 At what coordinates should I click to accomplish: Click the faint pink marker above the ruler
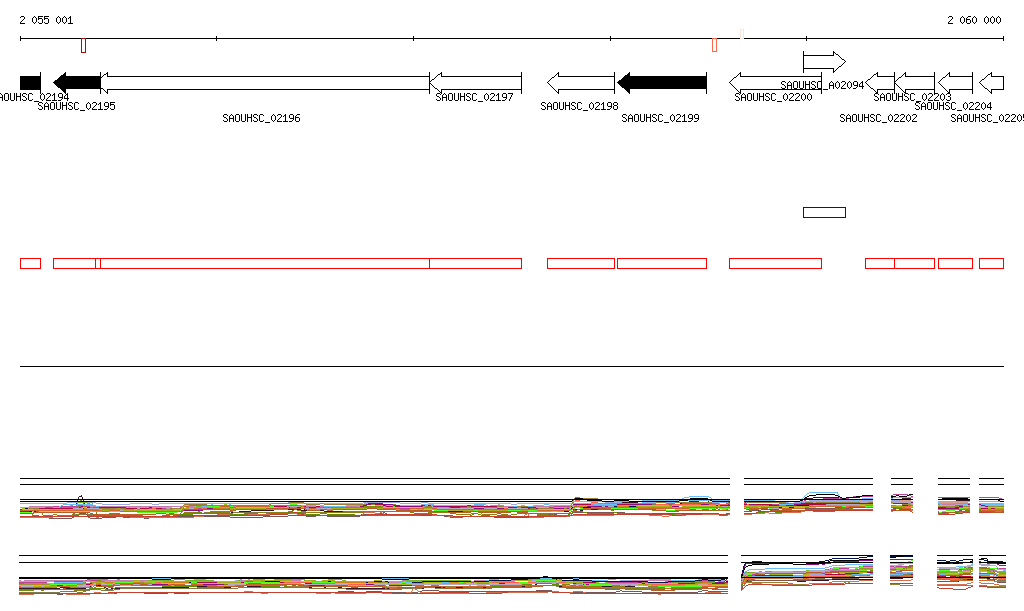click(742, 34)
